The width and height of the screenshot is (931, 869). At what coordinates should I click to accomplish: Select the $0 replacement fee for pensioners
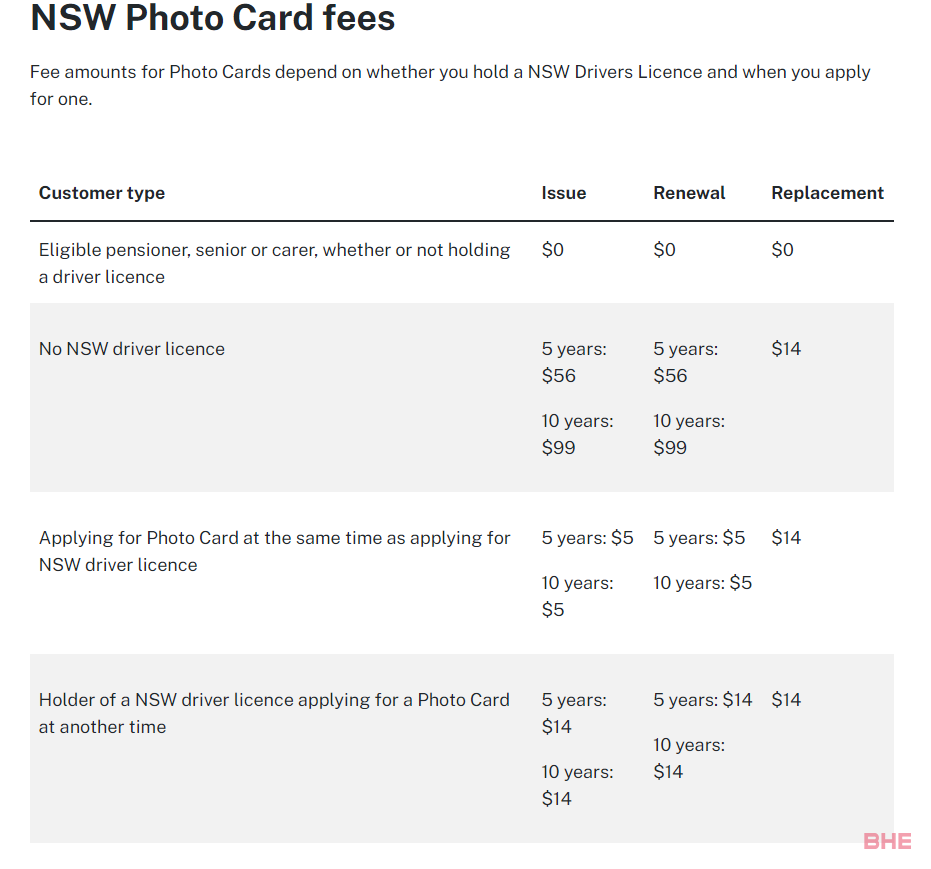[x=782, y=249]
